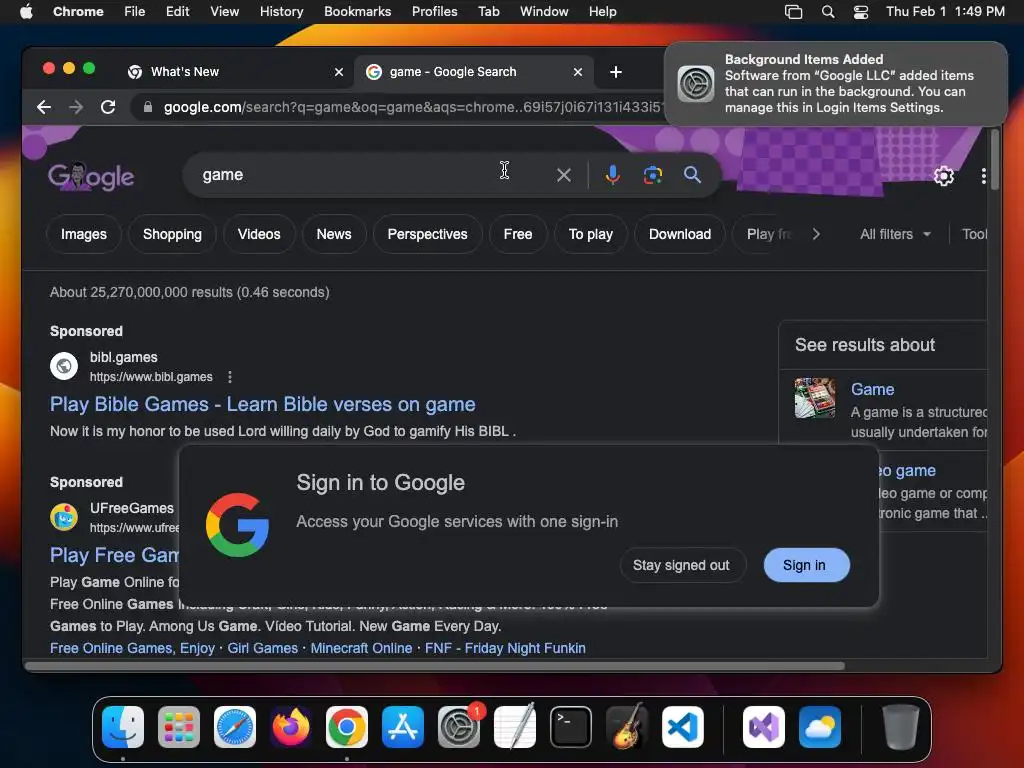Open Trash from the Dock

pyautogui.click(x=901, y=727)
